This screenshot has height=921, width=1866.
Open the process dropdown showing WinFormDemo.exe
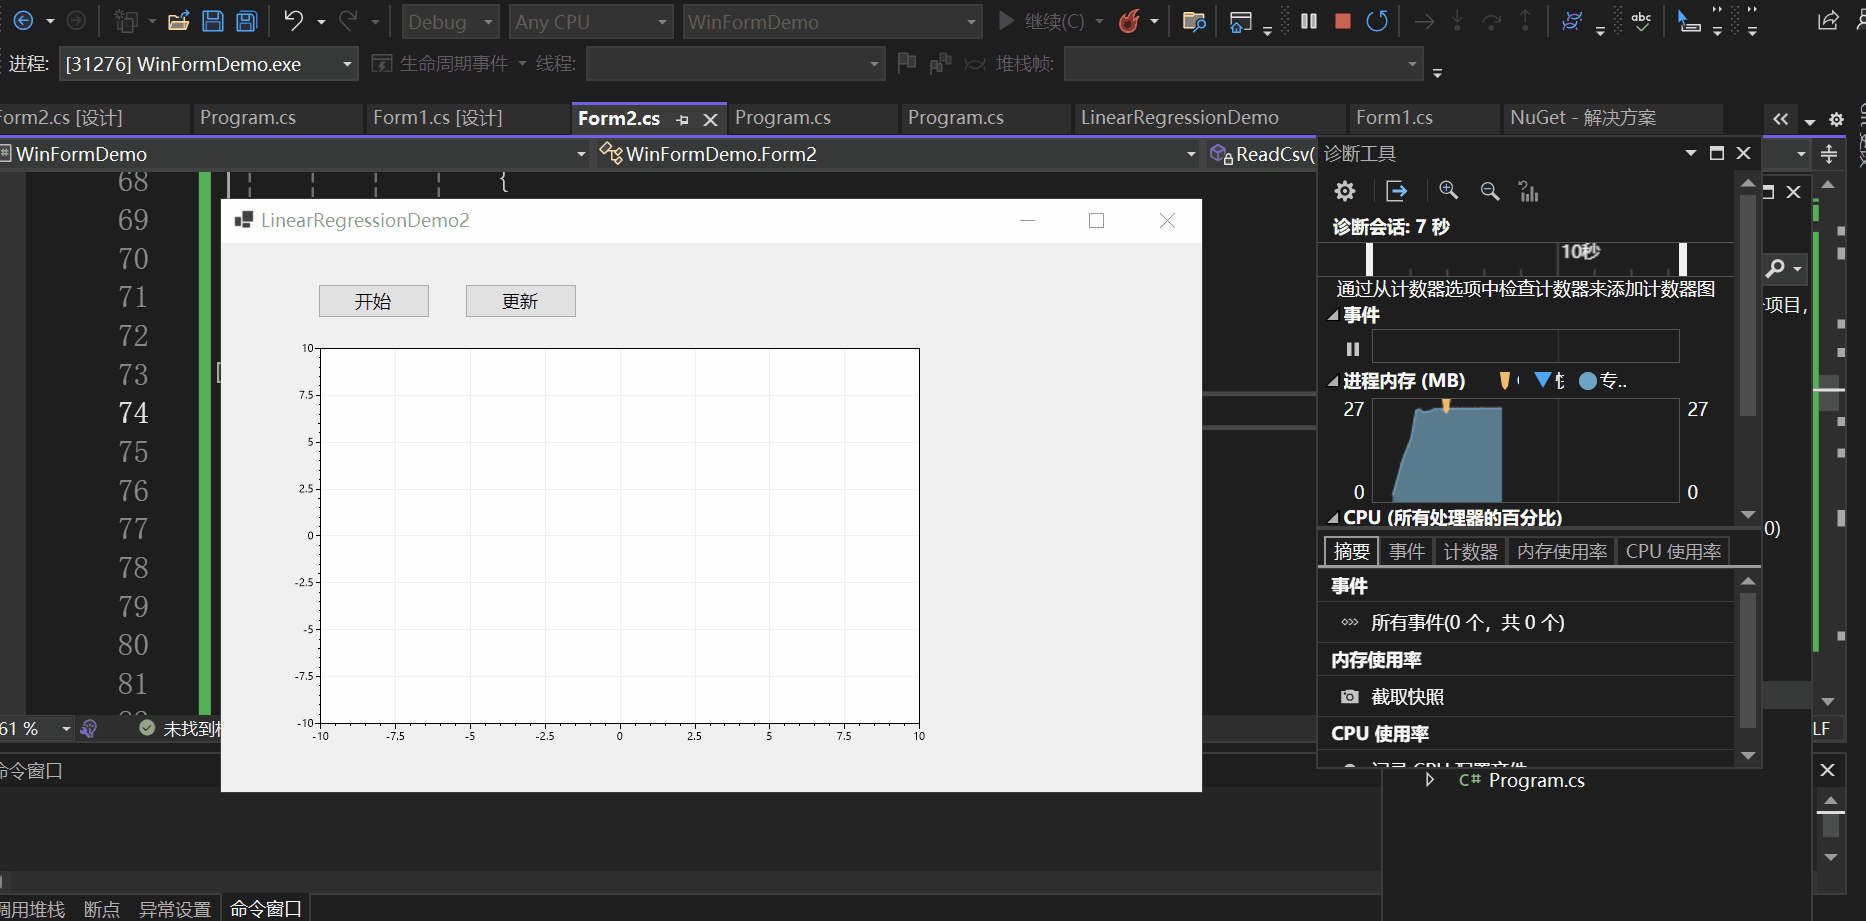click(x=347, y=64)
